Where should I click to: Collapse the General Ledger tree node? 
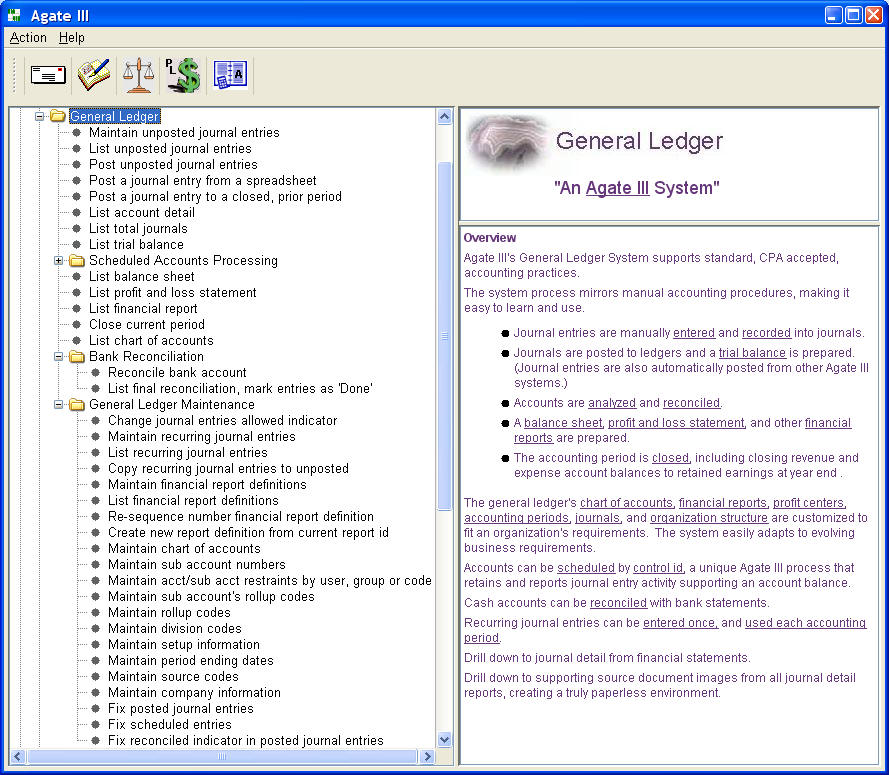tap(39, 116)
